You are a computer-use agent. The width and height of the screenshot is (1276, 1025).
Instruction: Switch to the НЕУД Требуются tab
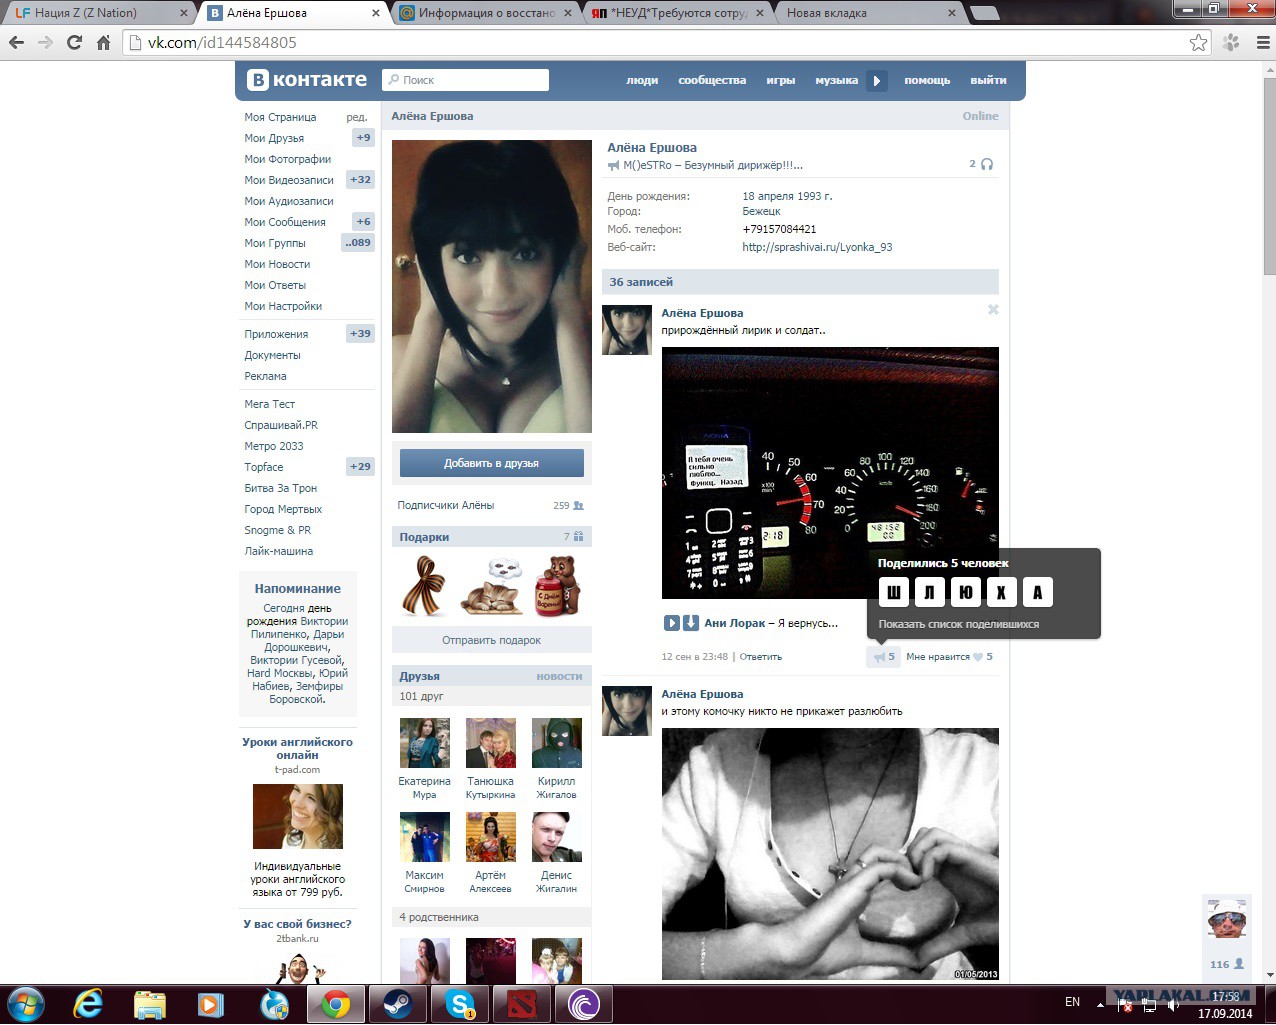click(x=678, y=13)
